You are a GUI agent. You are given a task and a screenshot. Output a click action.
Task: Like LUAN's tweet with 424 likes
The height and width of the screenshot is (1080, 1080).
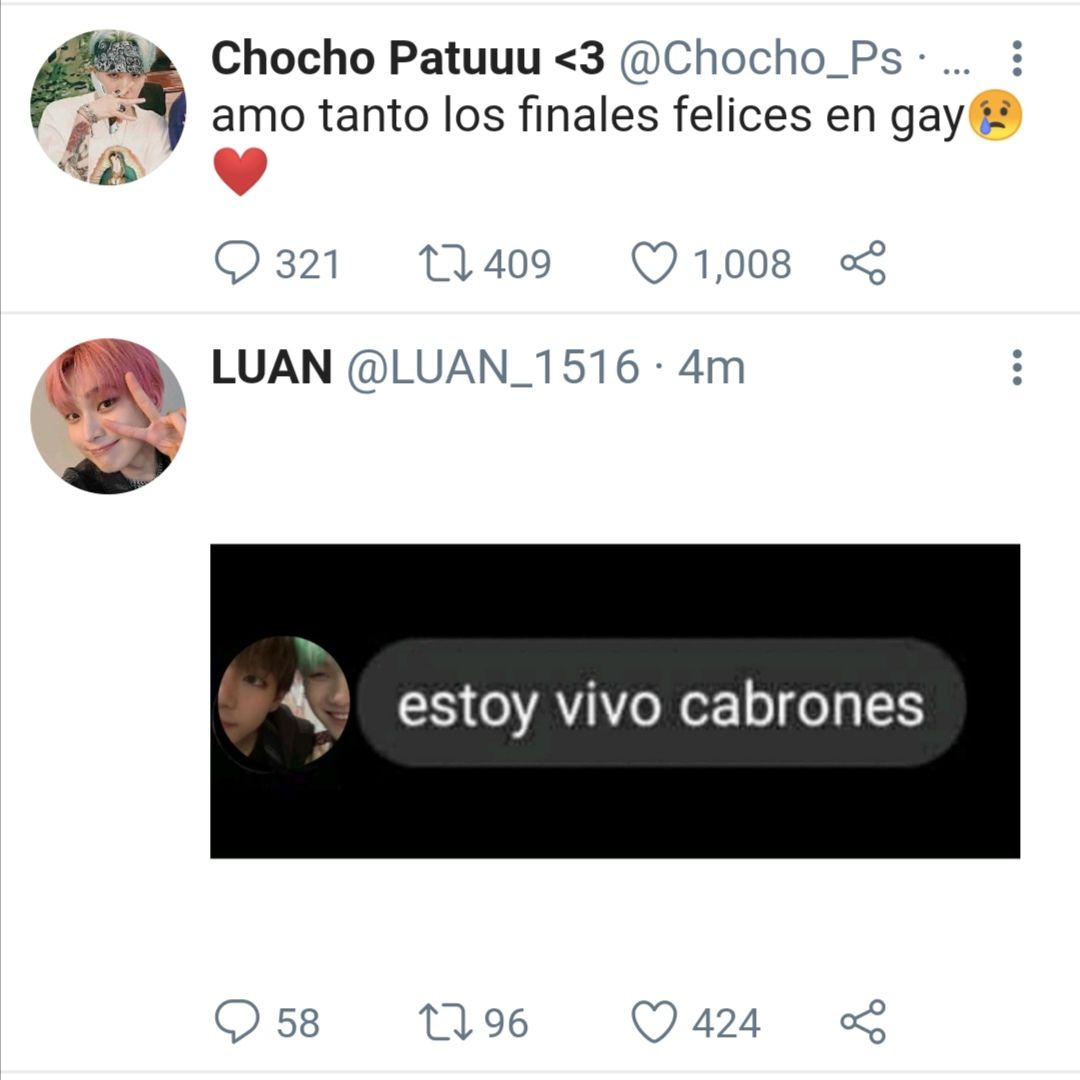(654, 1022)
